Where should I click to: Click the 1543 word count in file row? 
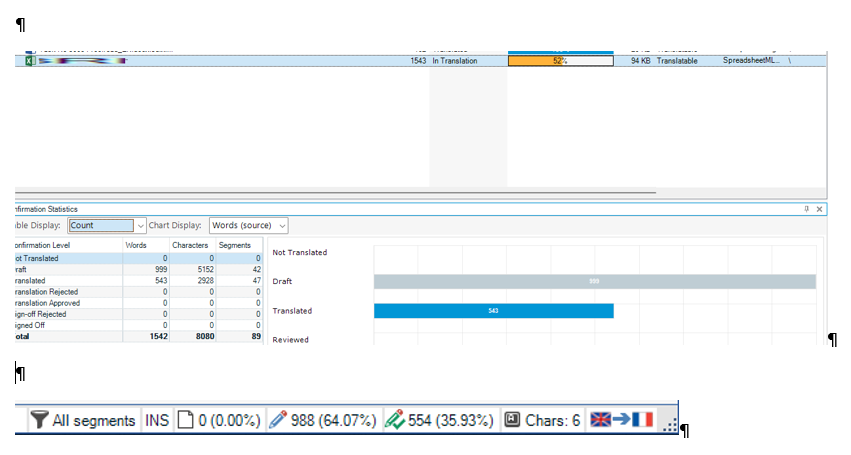point(418,61)
